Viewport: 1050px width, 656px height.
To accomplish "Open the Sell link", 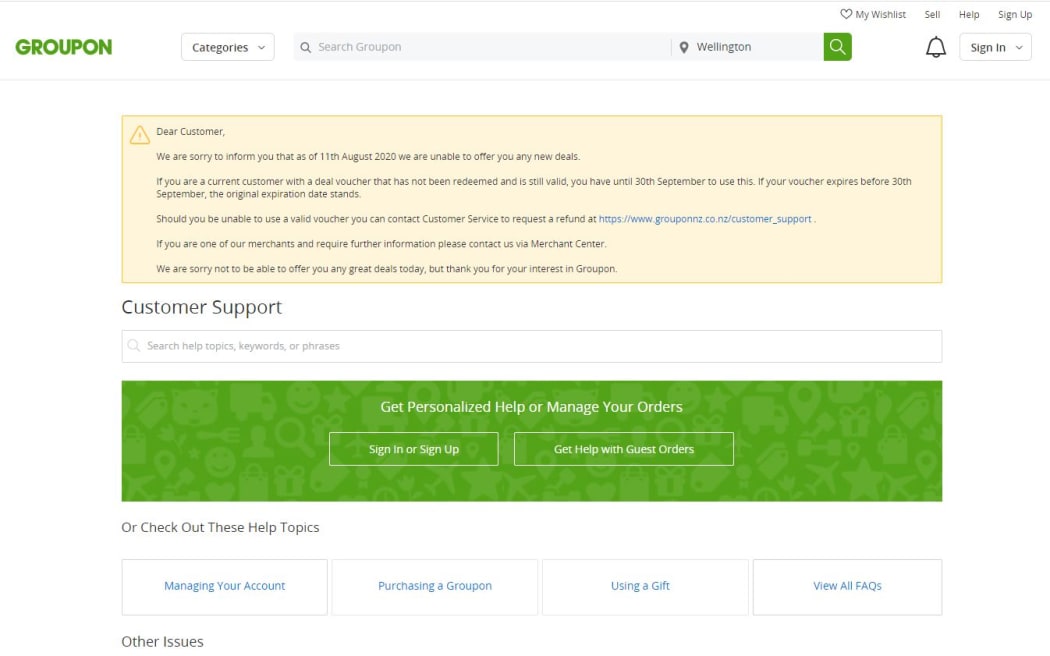I will click(x=932, y=14).
